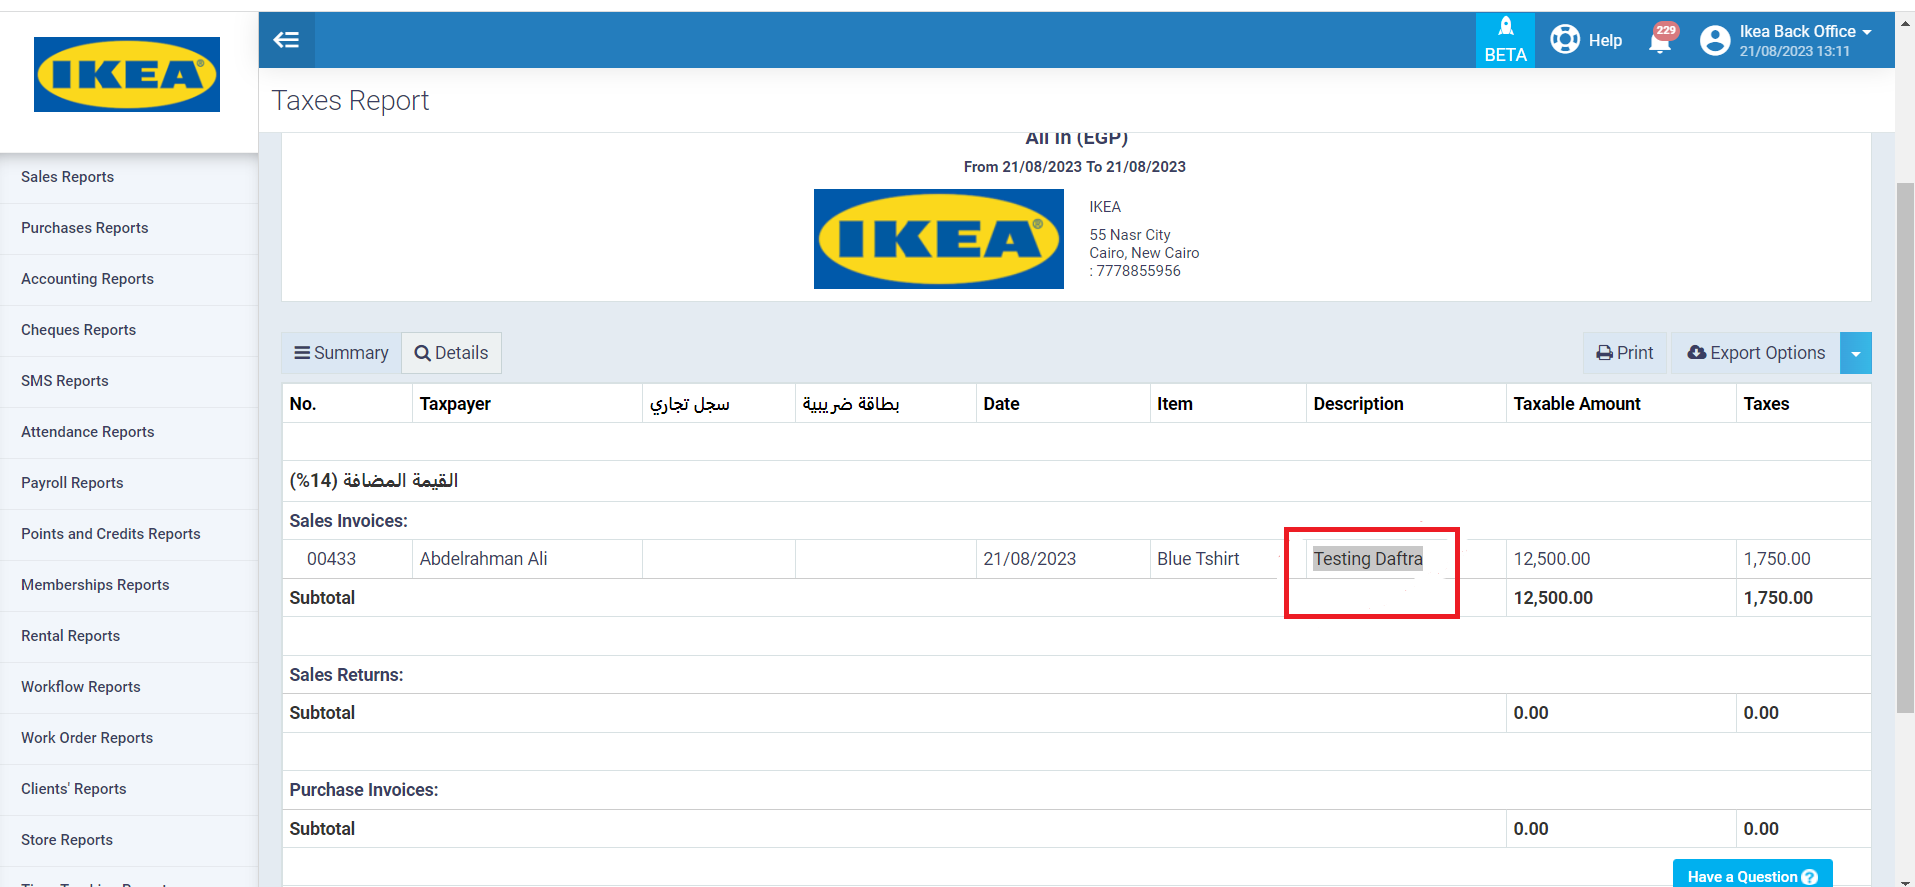The image size is (1915, 887).
Task: Switch to the Details tab
Action: pyautogui.click(x=451, y=353)
